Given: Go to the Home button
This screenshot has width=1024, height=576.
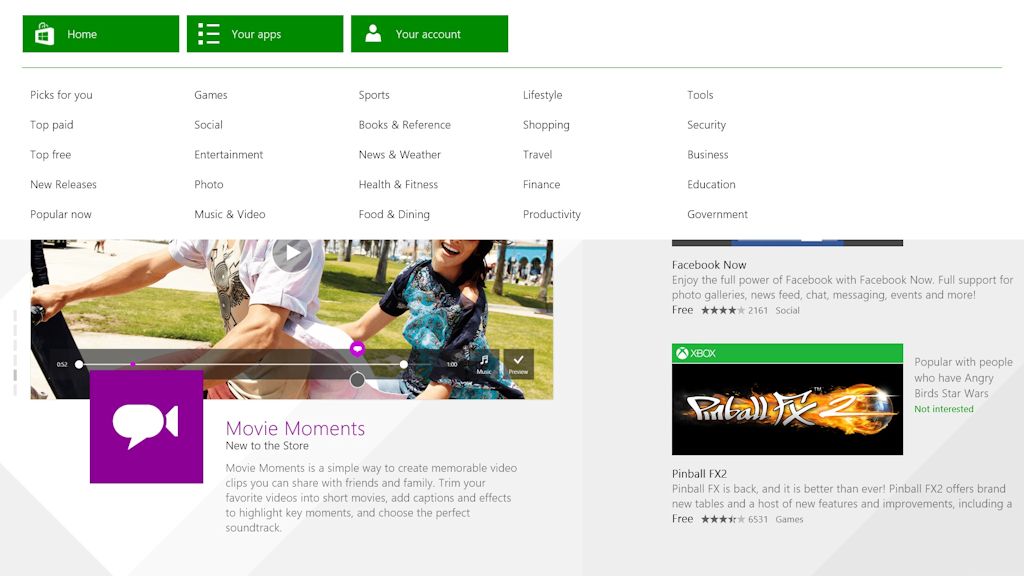Looking at the screenshot, I should [x=101, y=34].
